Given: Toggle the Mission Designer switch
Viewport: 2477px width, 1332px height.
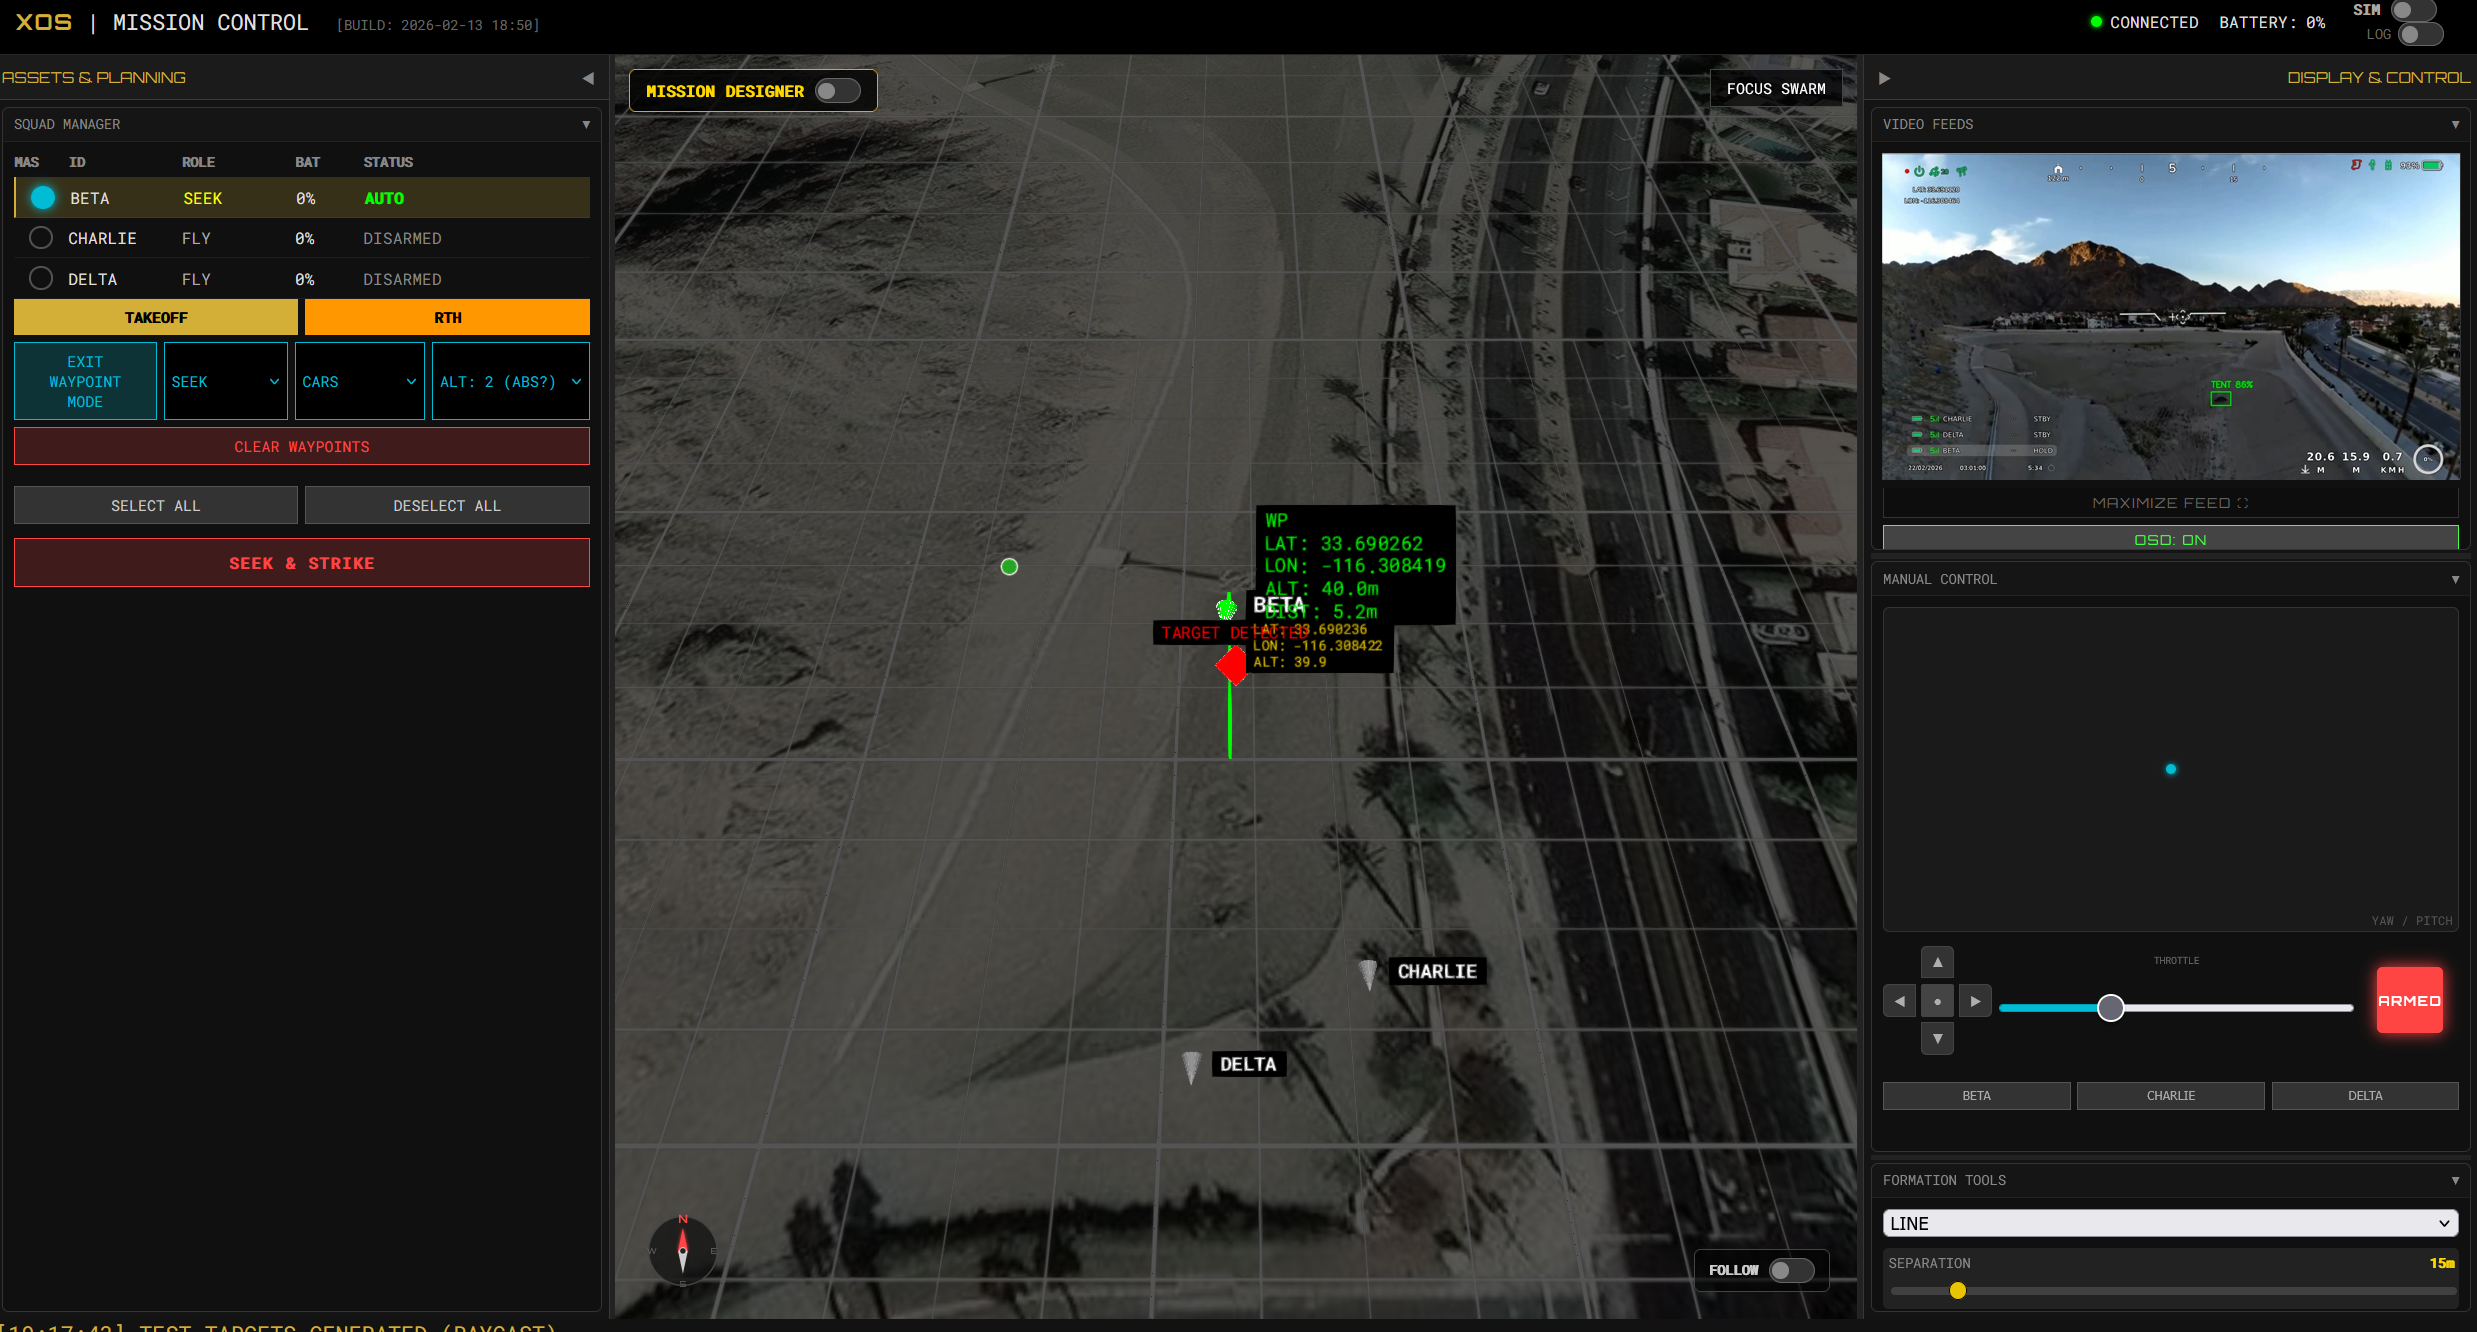Looking at the screenshot, I should point(837,91).
